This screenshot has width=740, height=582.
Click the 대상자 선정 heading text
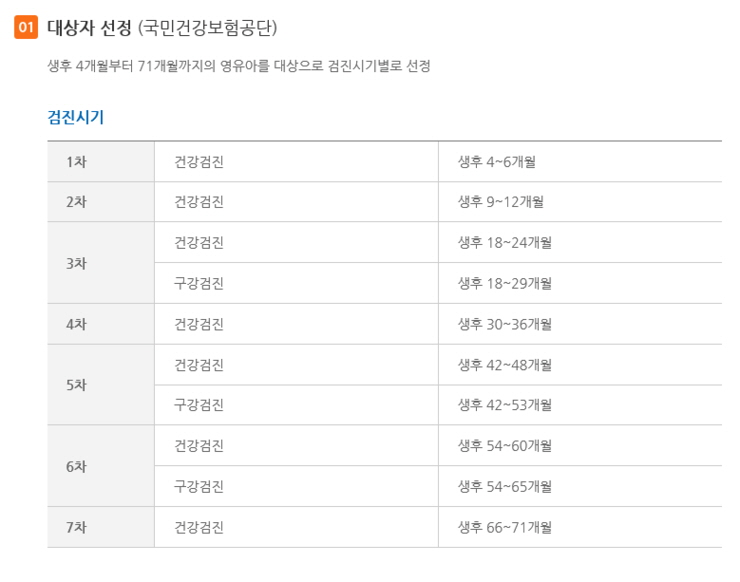pos(90,27)
